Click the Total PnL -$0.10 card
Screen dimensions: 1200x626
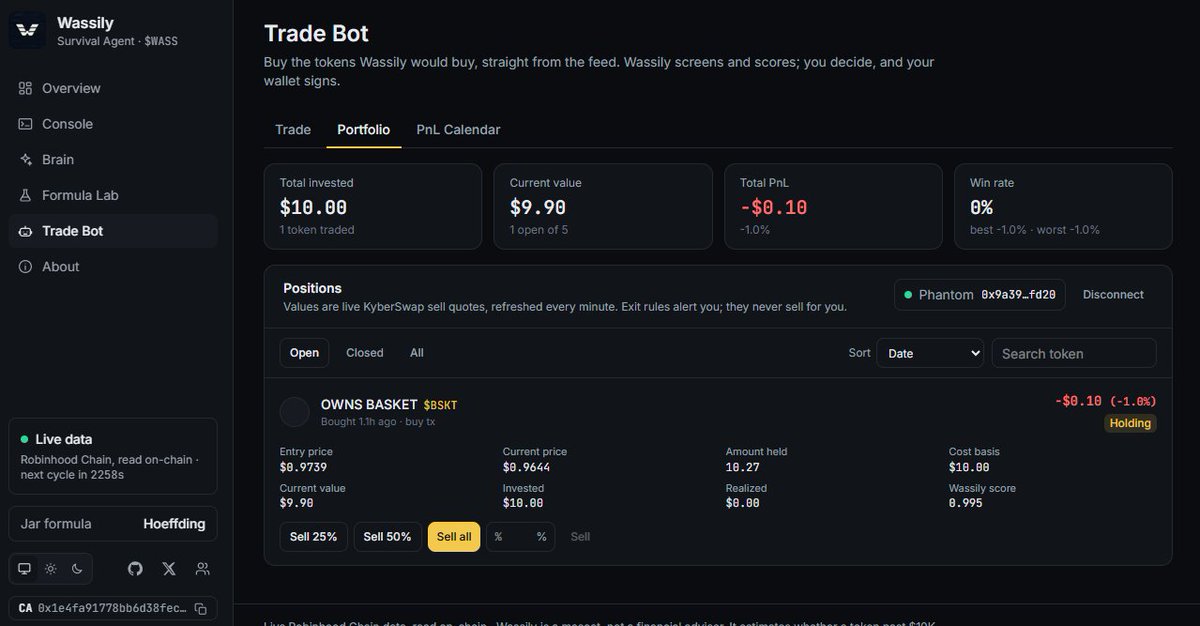(x=833, y=206)
